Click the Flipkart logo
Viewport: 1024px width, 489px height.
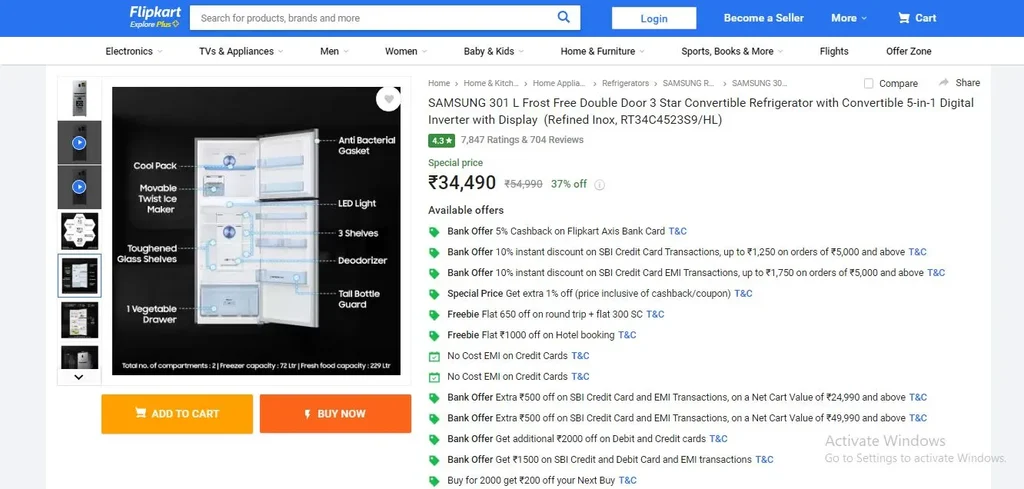(155, 12)
